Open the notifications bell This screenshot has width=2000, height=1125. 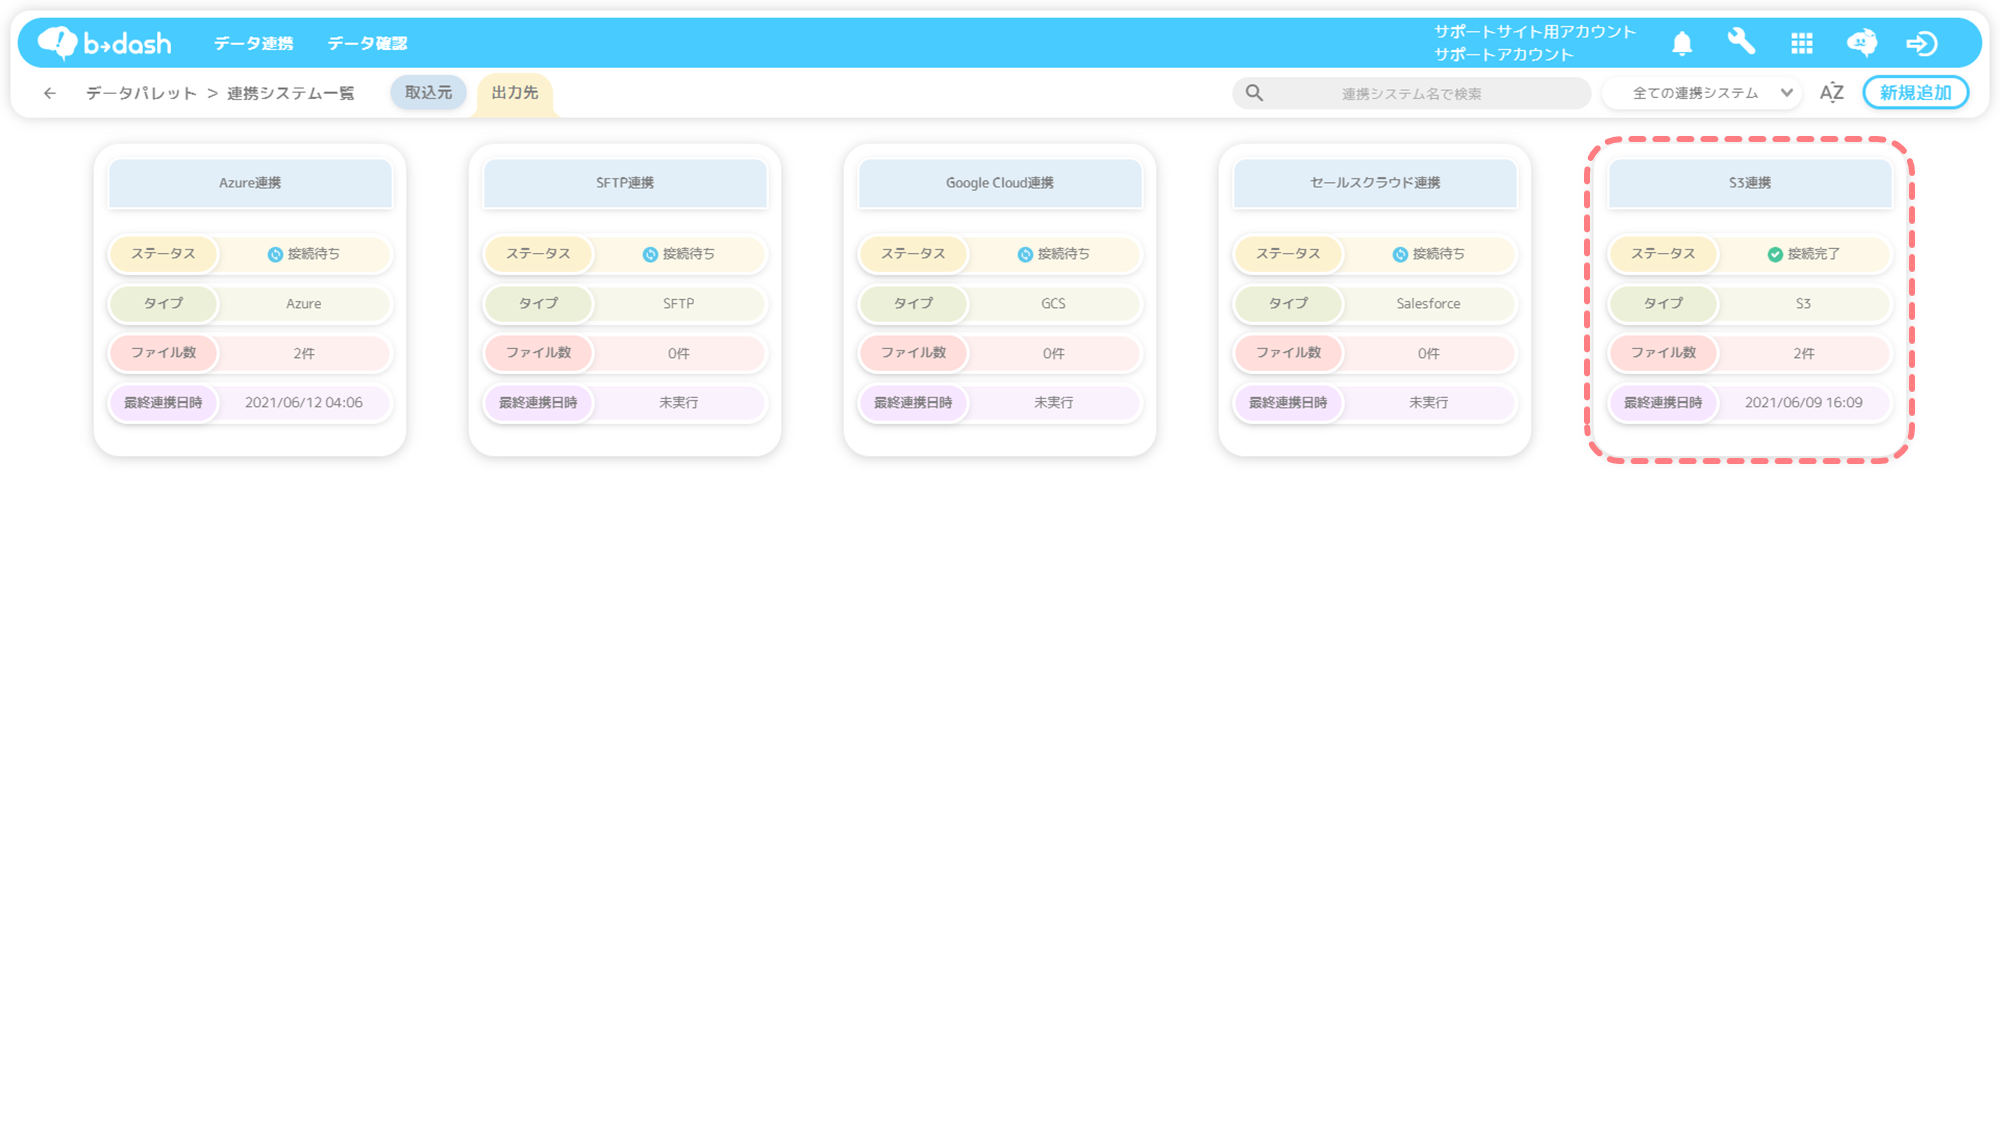[x=1682, y=43]
